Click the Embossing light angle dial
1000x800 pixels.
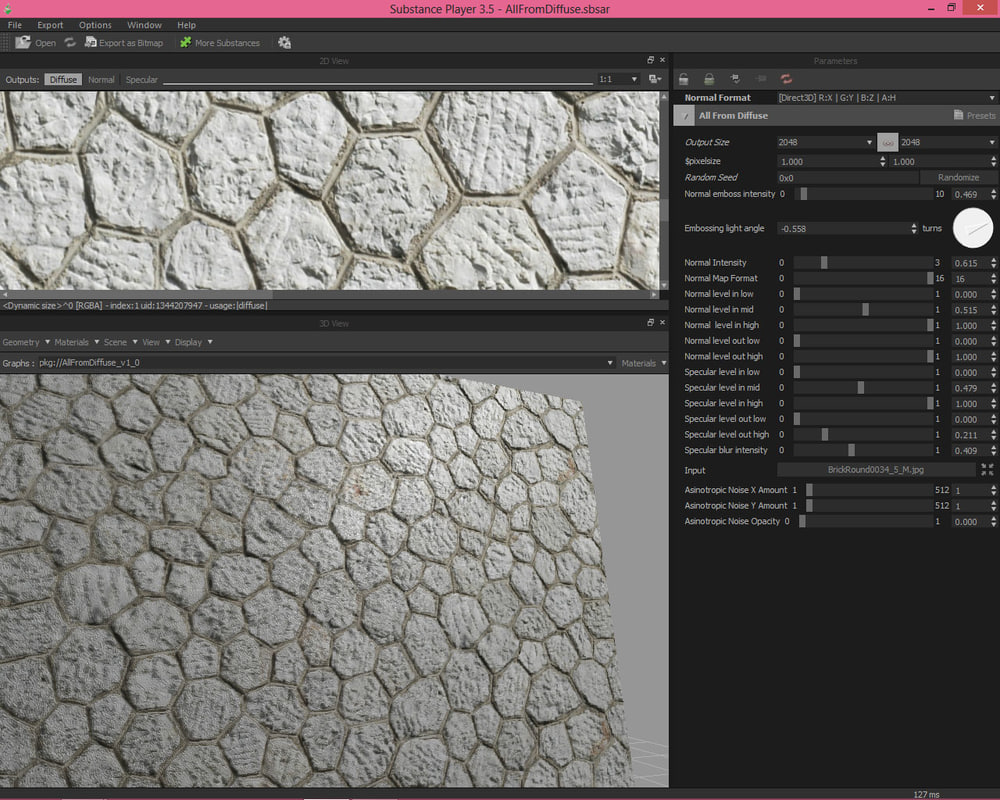point(971,228)
